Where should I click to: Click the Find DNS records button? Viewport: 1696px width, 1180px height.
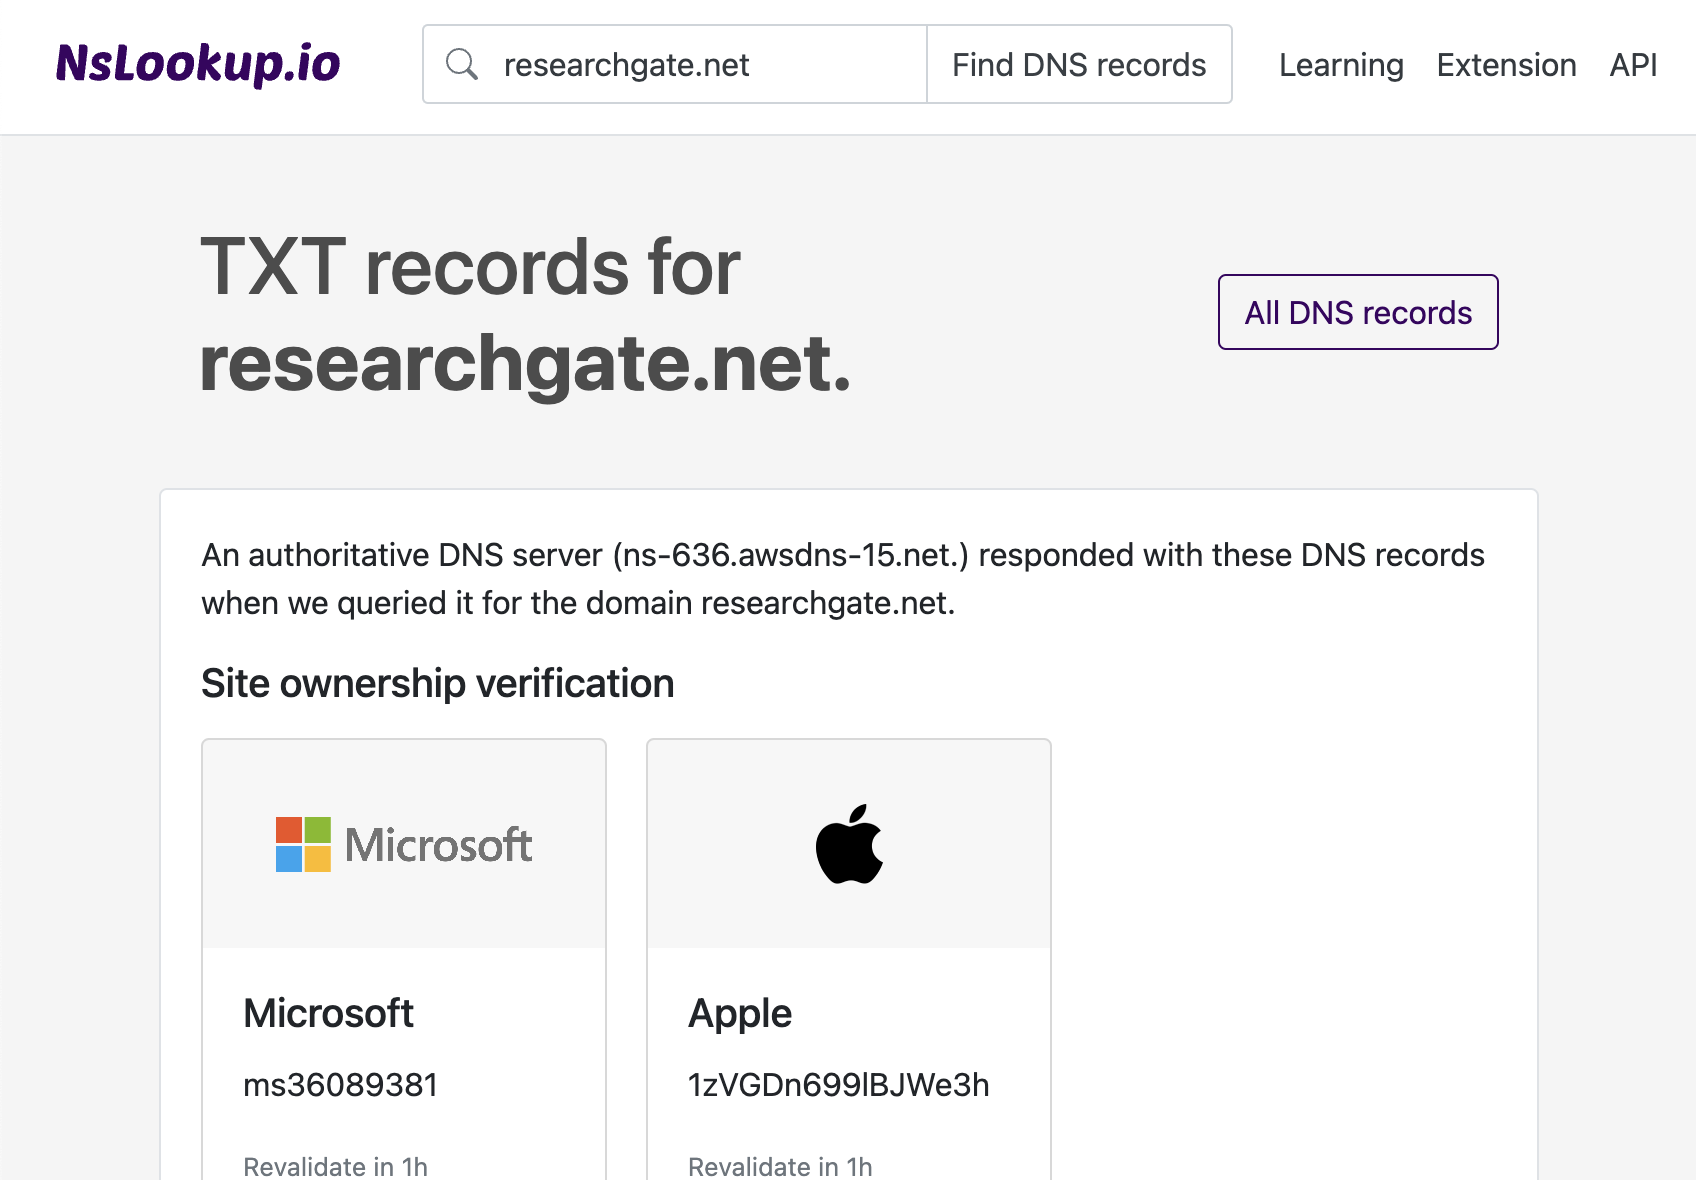point(1079,64)
